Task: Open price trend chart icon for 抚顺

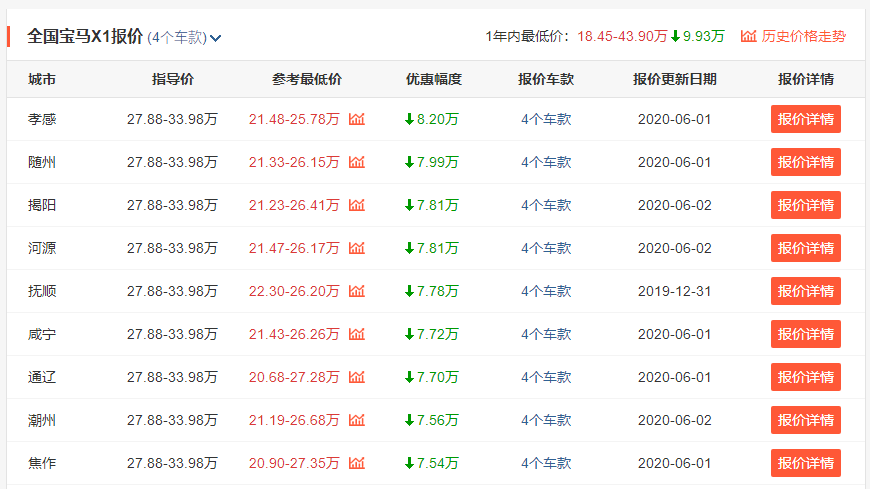Action: (357, 291)
